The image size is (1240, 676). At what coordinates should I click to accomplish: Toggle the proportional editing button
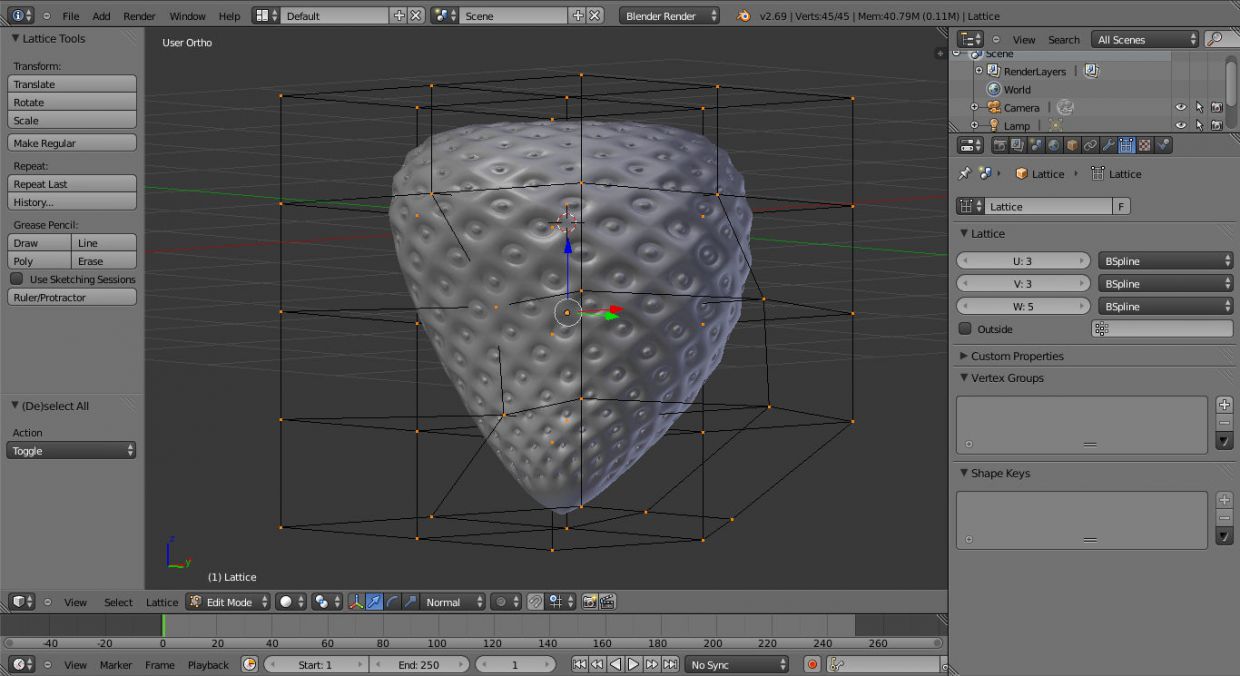point(506,602)
